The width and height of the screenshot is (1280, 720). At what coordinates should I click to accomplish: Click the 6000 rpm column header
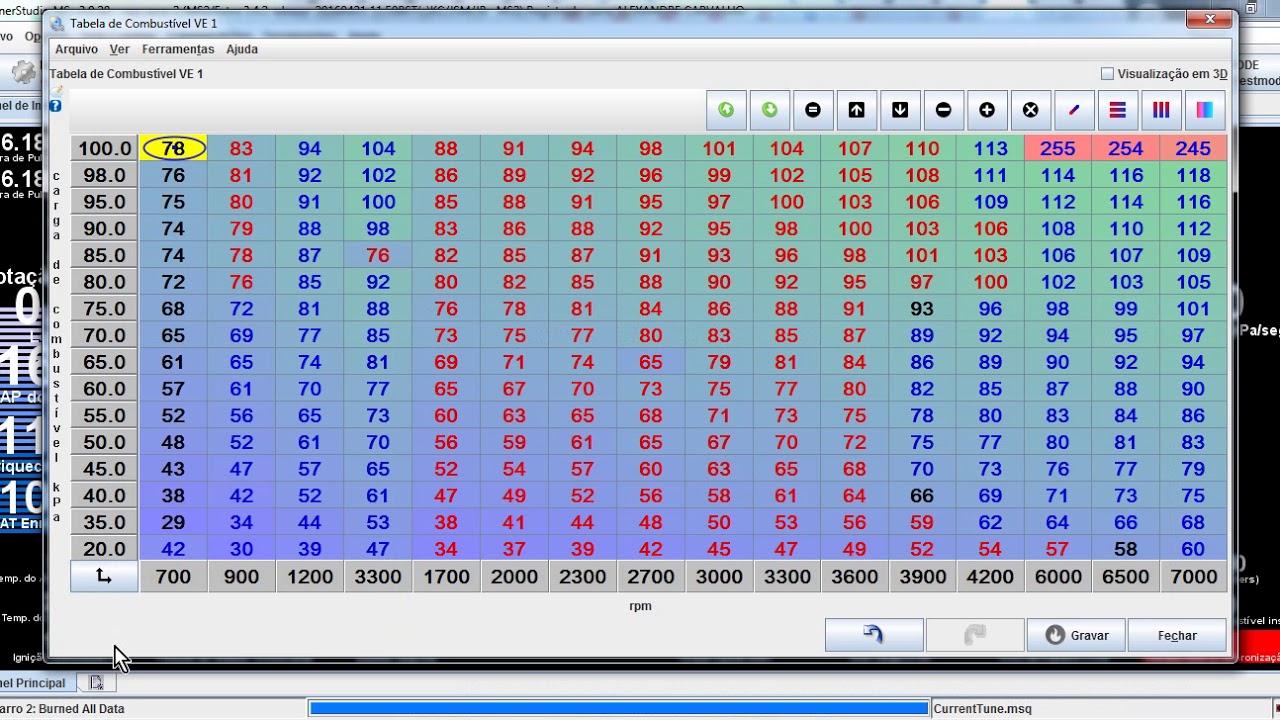click(1058, 577)
